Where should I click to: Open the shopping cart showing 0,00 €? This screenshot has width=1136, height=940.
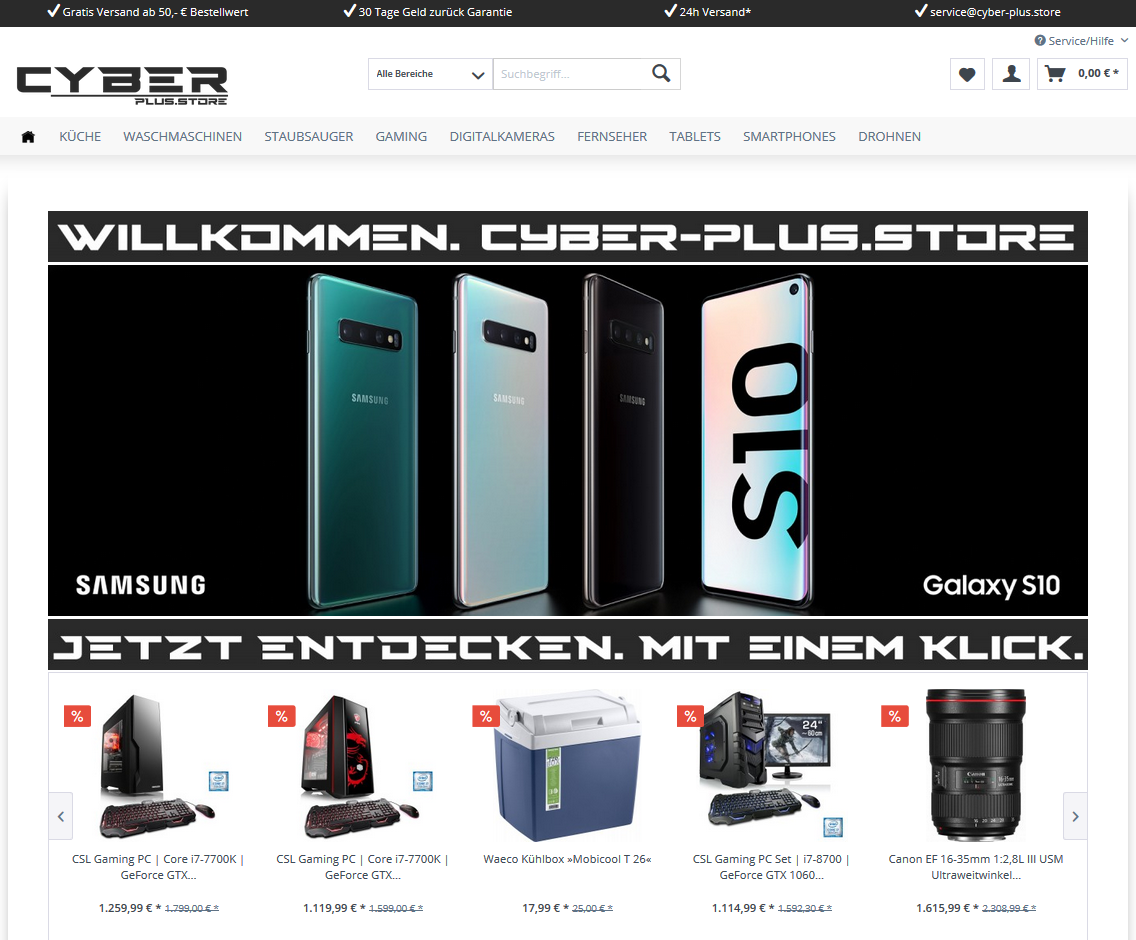[x=1082, y=74]
